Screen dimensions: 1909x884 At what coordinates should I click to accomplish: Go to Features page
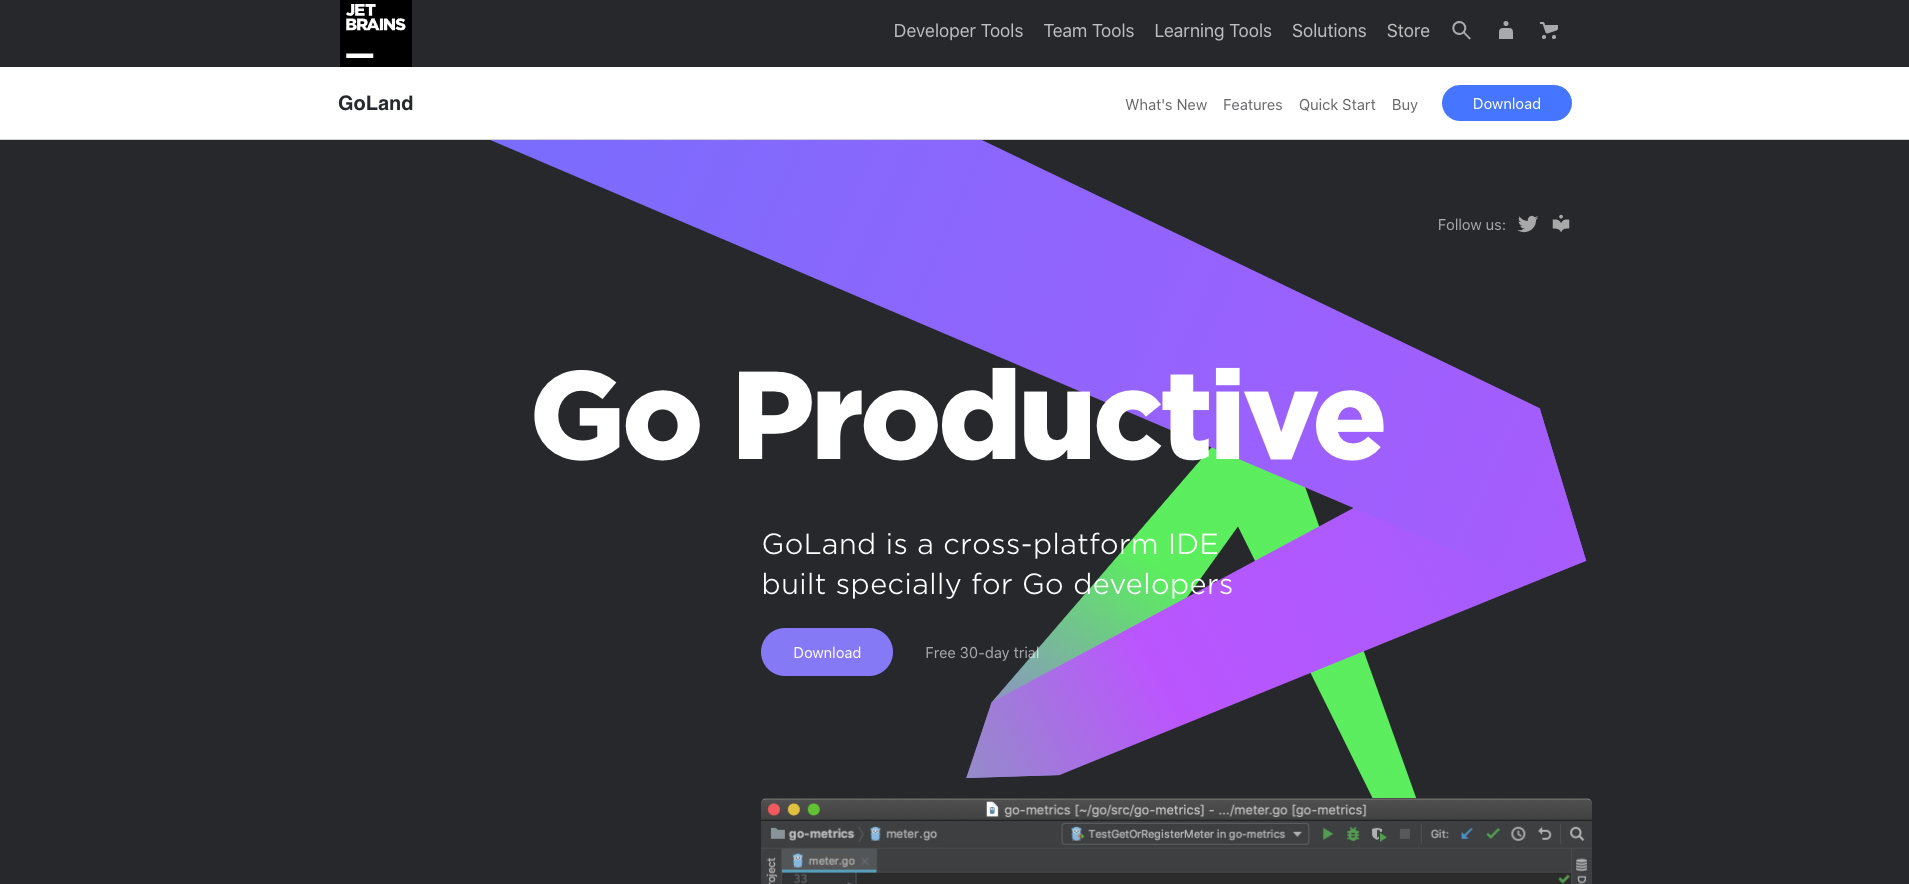pos(1252,105)
